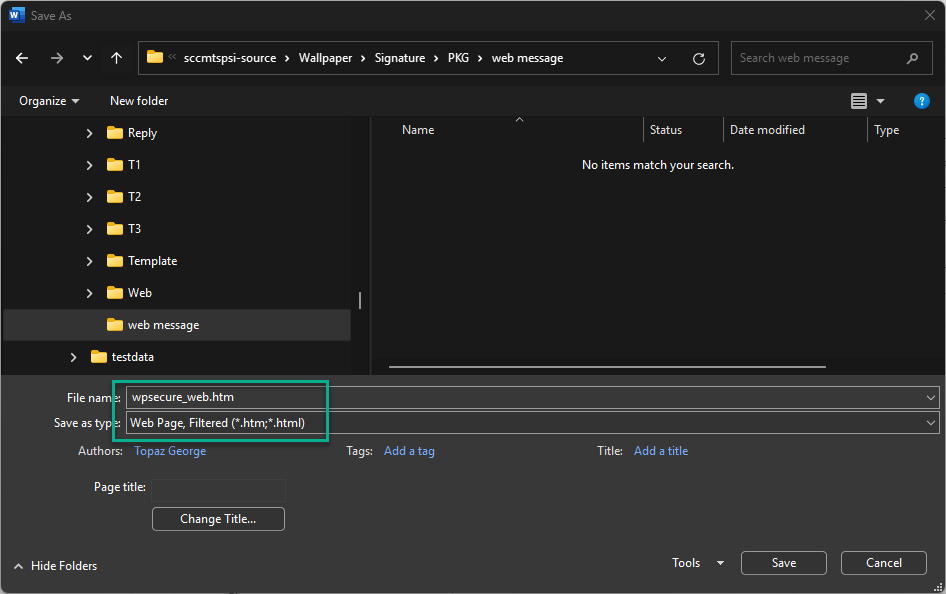The height and width of the screenshot is (594, 946).
Task: Go up one folder level arrow
Action: (116, 58)
